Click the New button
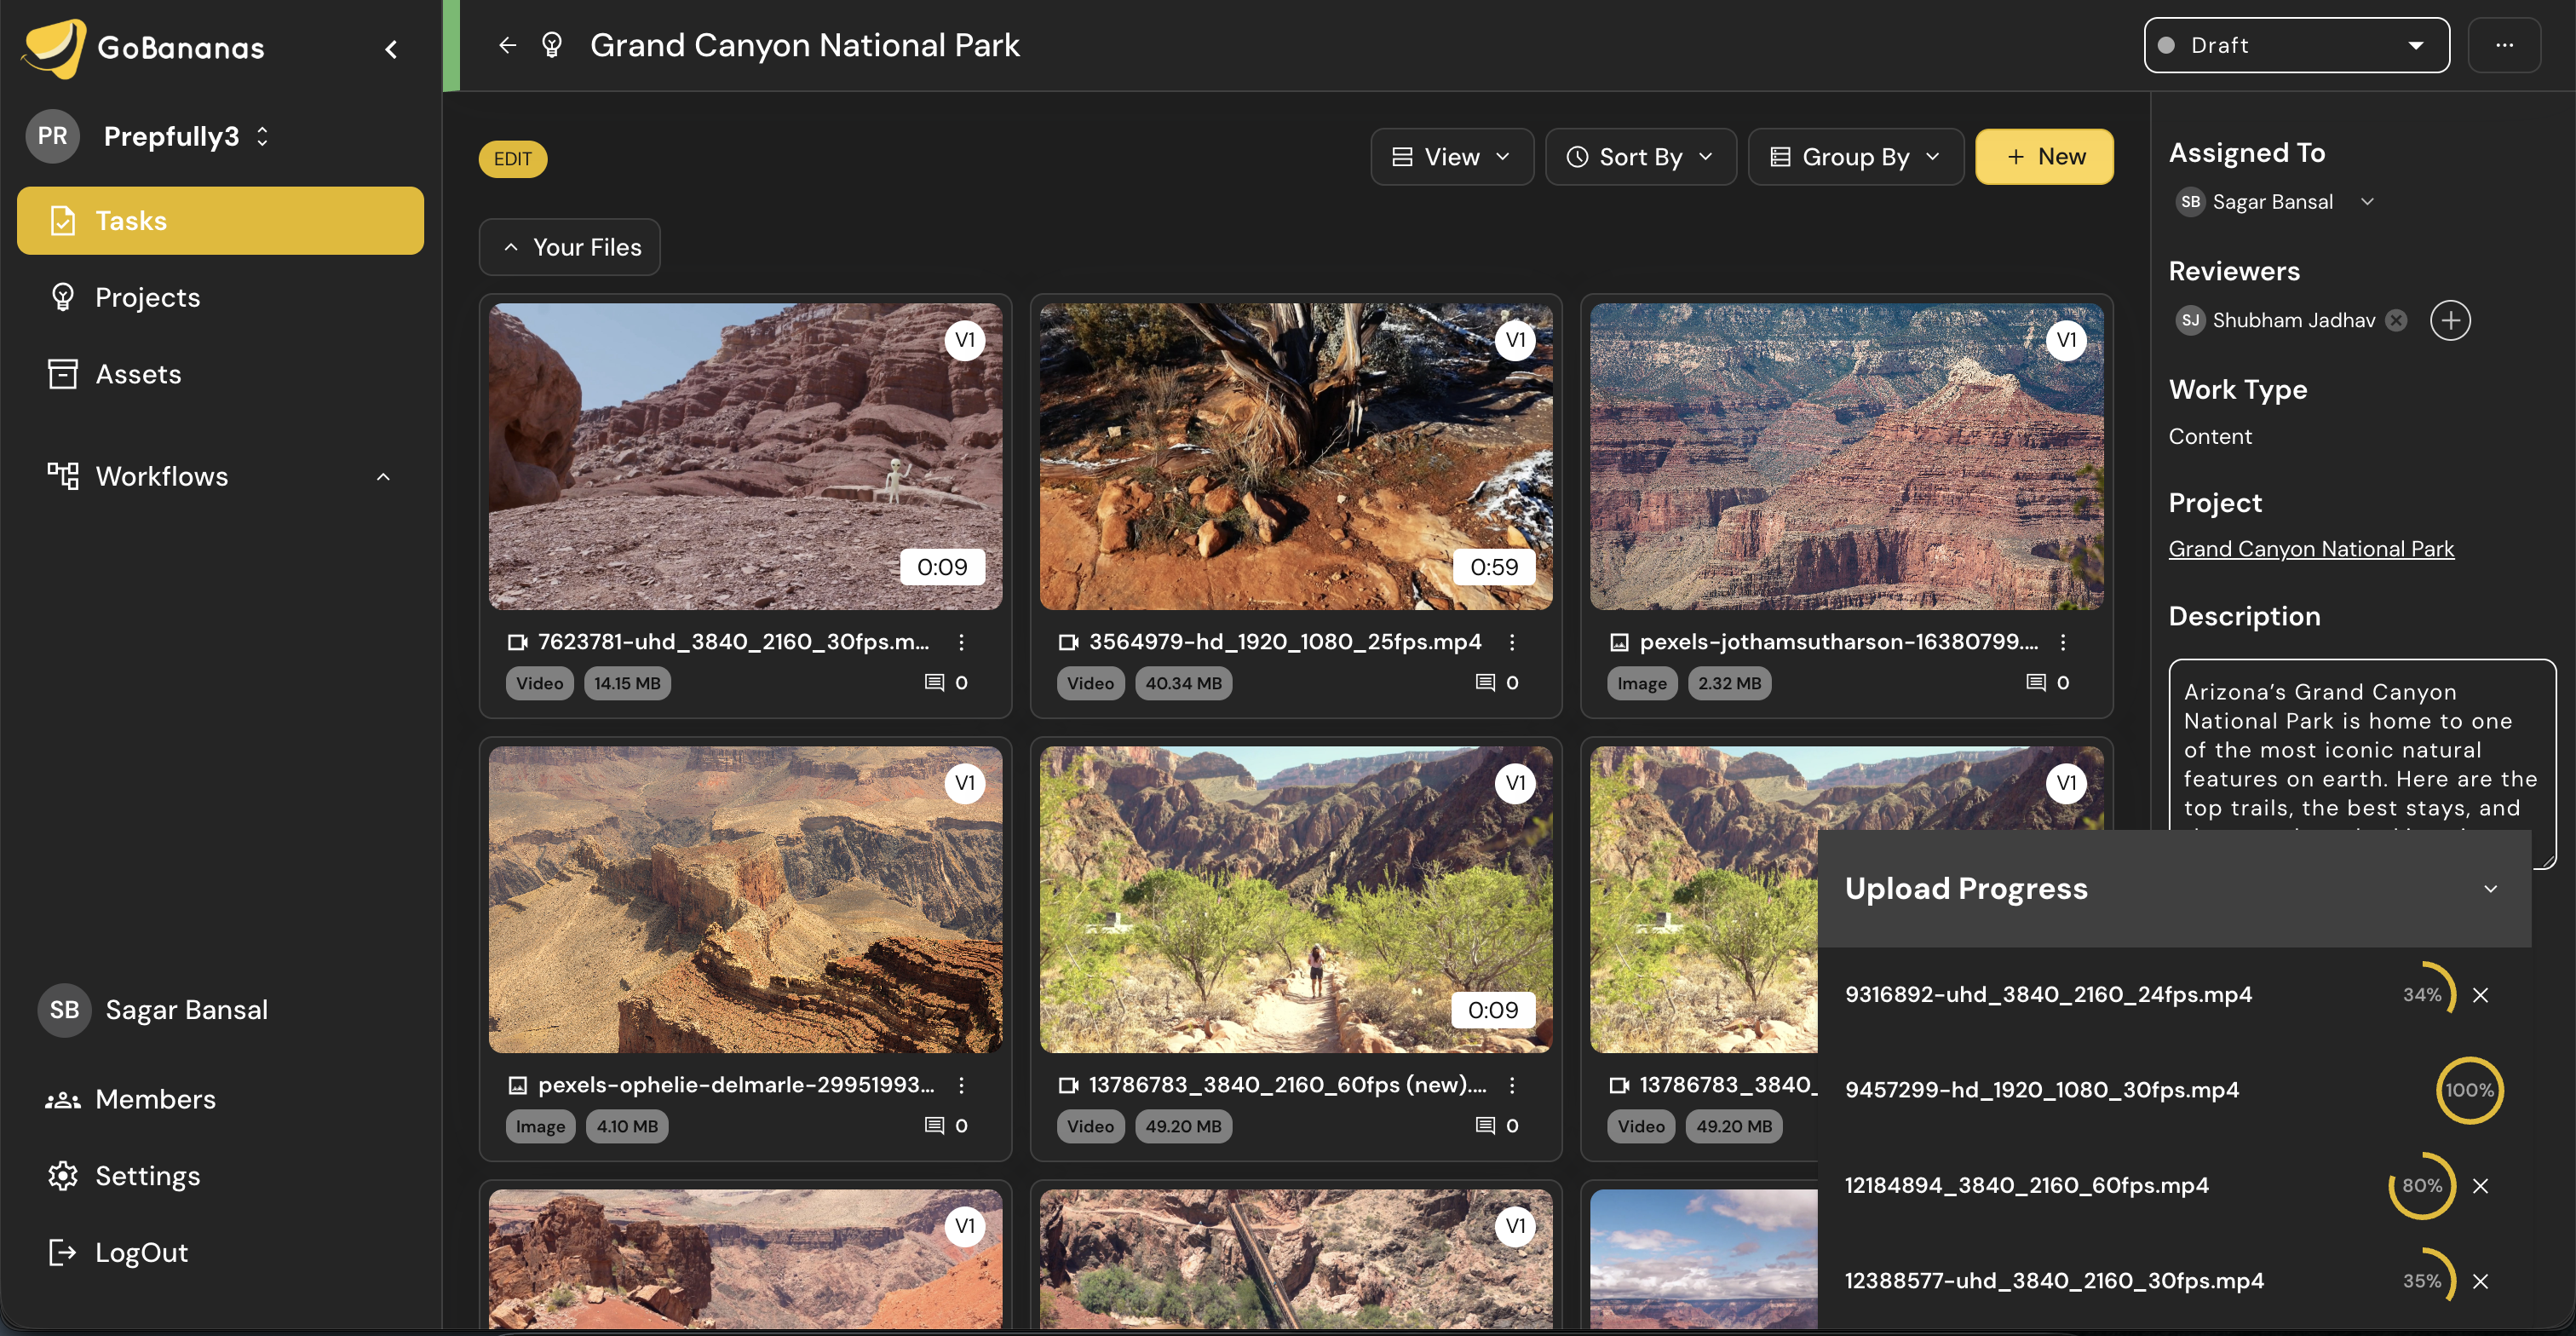This screenshot has height=1336, width=2576. tap(2044, 157)
